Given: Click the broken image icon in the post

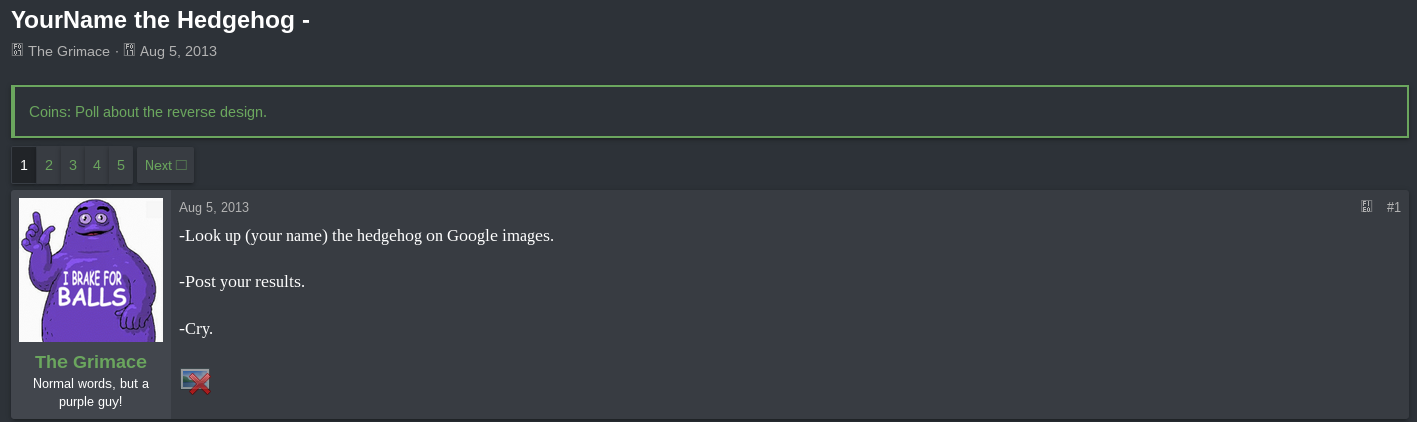Looking at the screenshot, I should coord(195,381).
